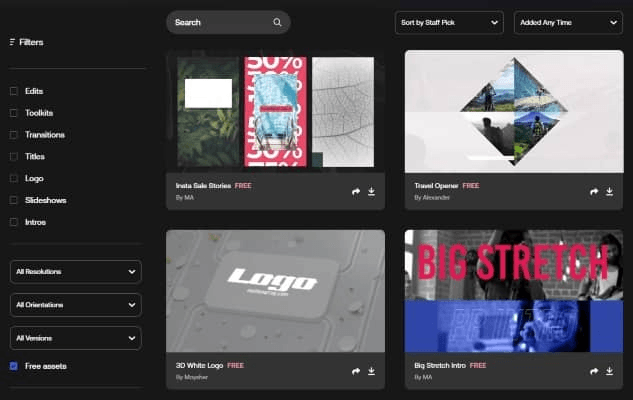Enable the Titles filter
Image resolution: width=633 pixels, height=400 pixels.
14,157
